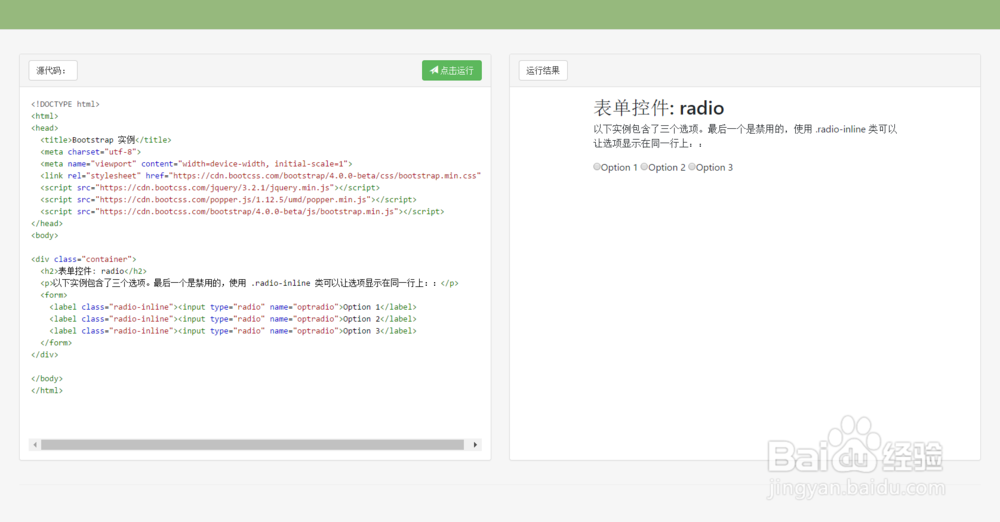Click the Option 1 label text in result
Viewport: 1000px width, 522px height.
[619, 167]
